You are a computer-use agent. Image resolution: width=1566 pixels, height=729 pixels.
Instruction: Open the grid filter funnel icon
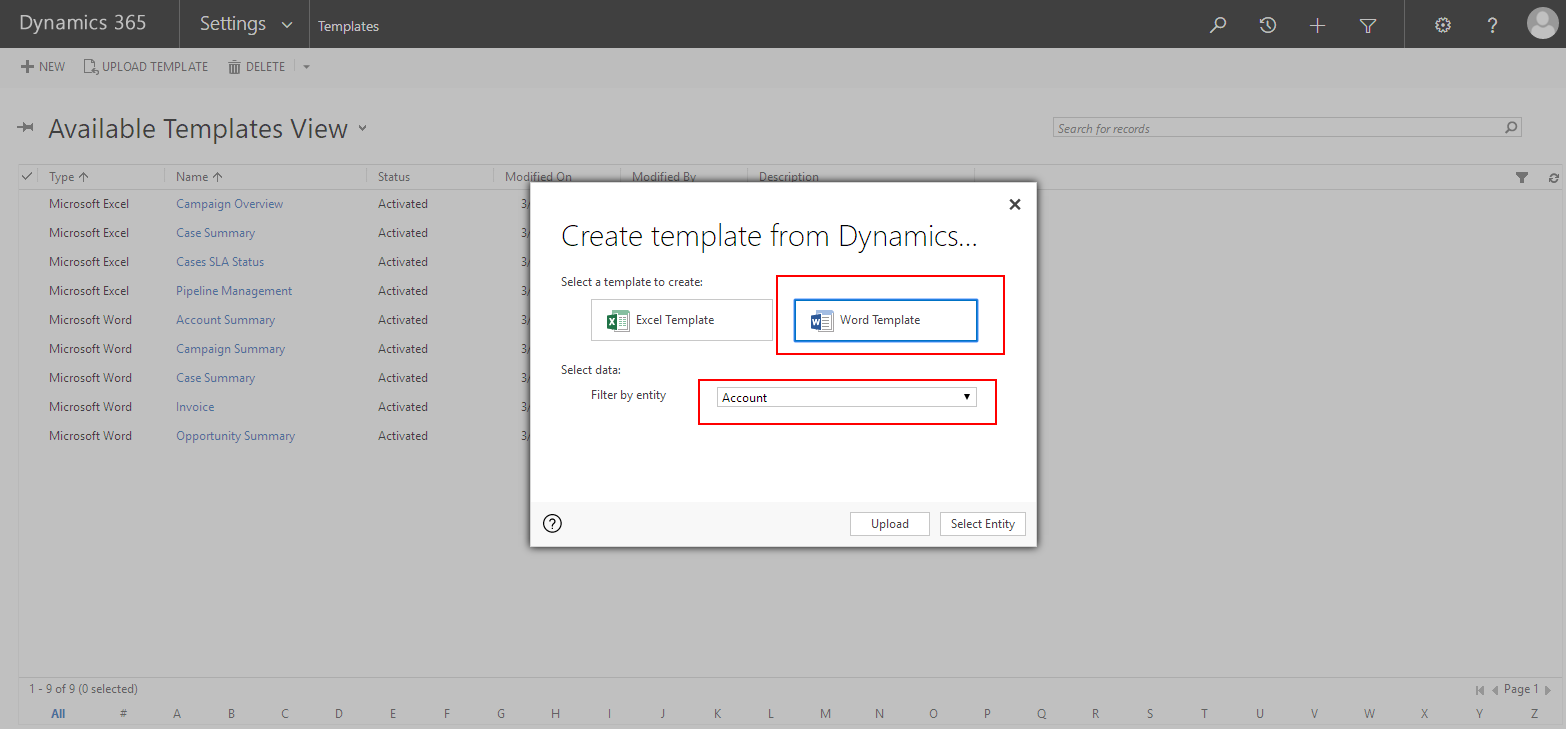pyautogui.click(x=1522, y=177)
